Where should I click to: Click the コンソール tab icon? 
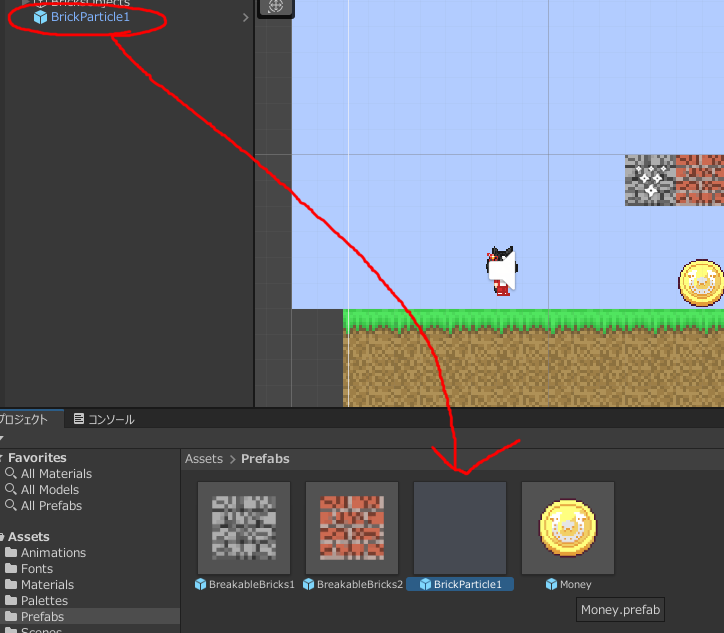tap(79, 419)
